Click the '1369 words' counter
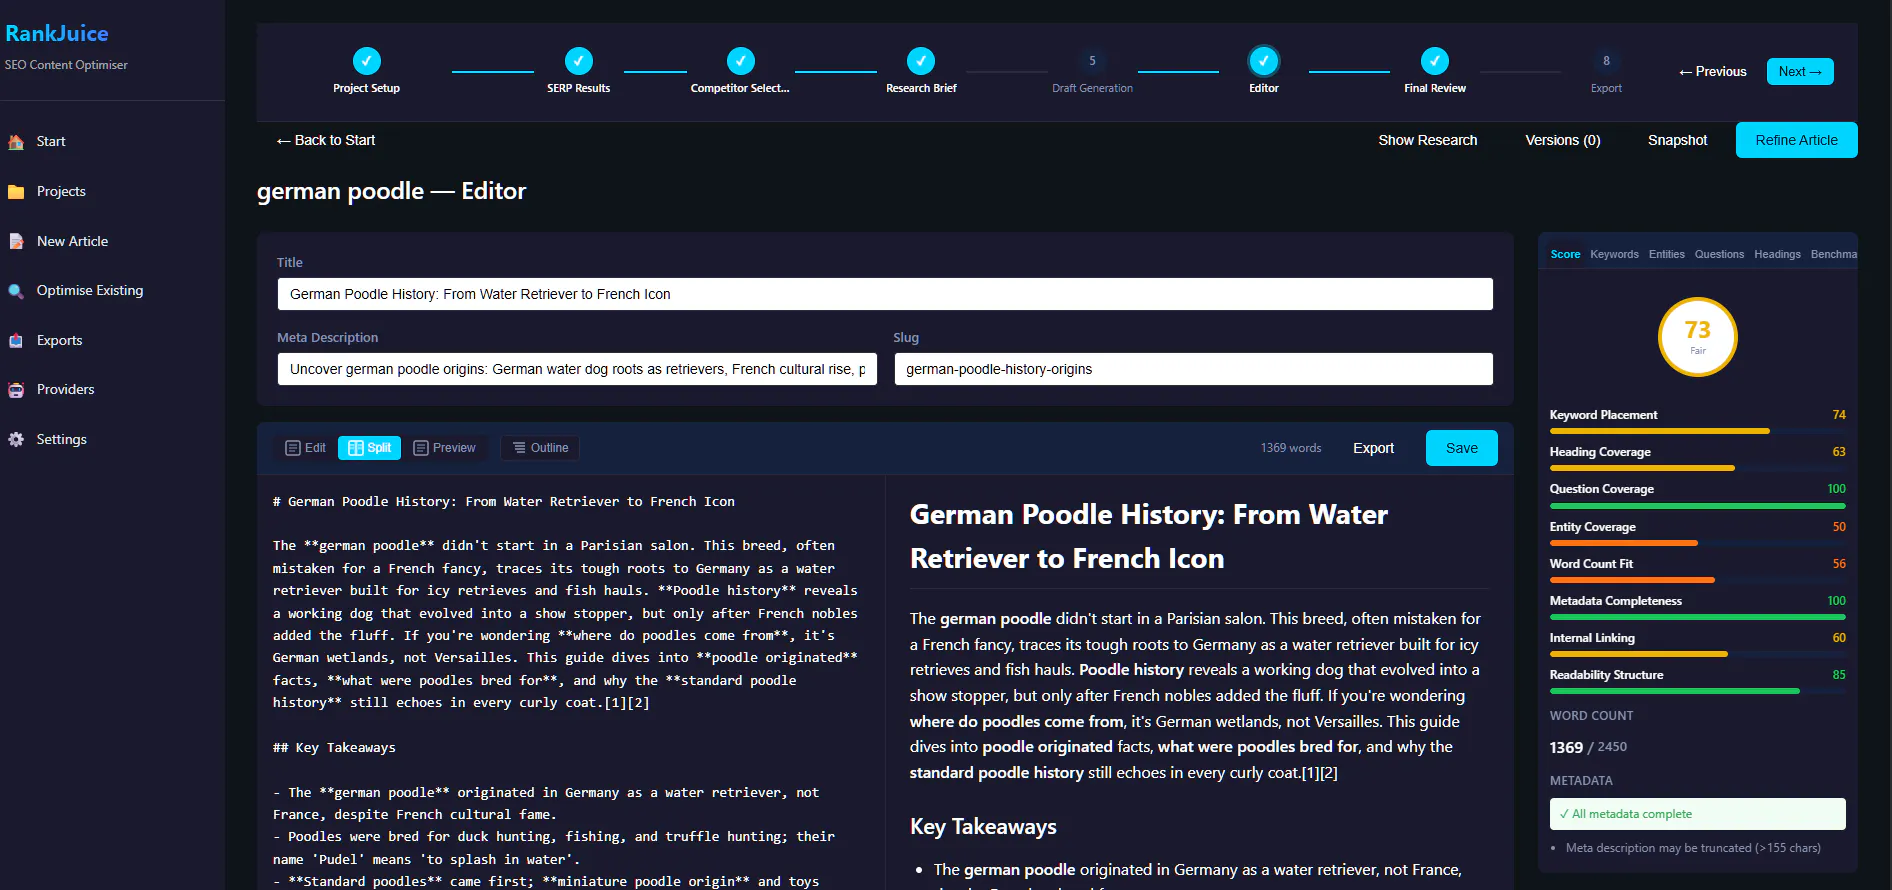Screen dimensions: 1892x890 (x=1291, y=448)
